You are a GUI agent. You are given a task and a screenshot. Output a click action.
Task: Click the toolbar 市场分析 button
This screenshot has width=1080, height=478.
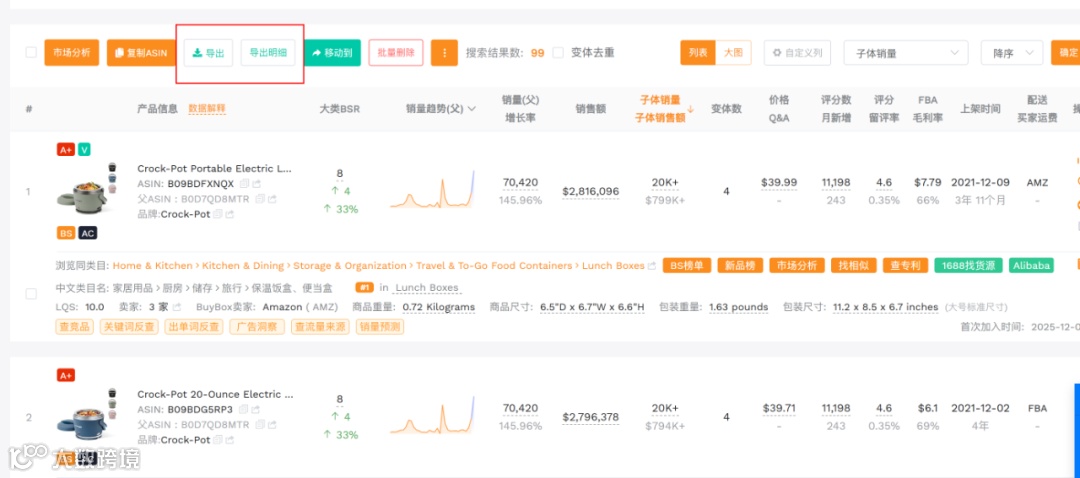(72, 52)
